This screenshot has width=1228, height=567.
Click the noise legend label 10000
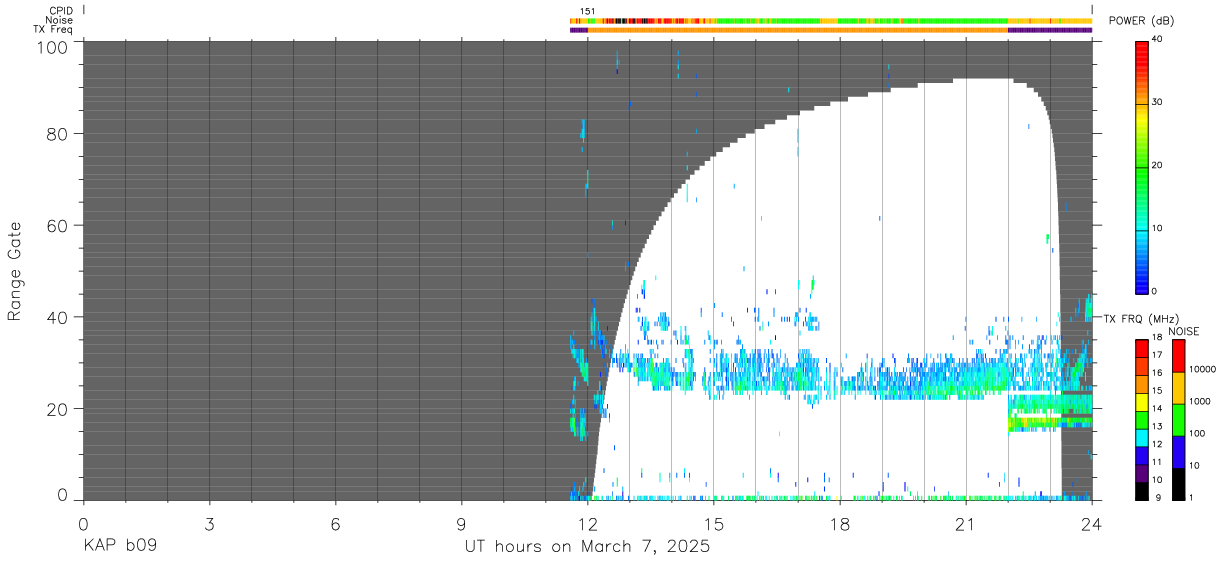[x=1203, y=369]
